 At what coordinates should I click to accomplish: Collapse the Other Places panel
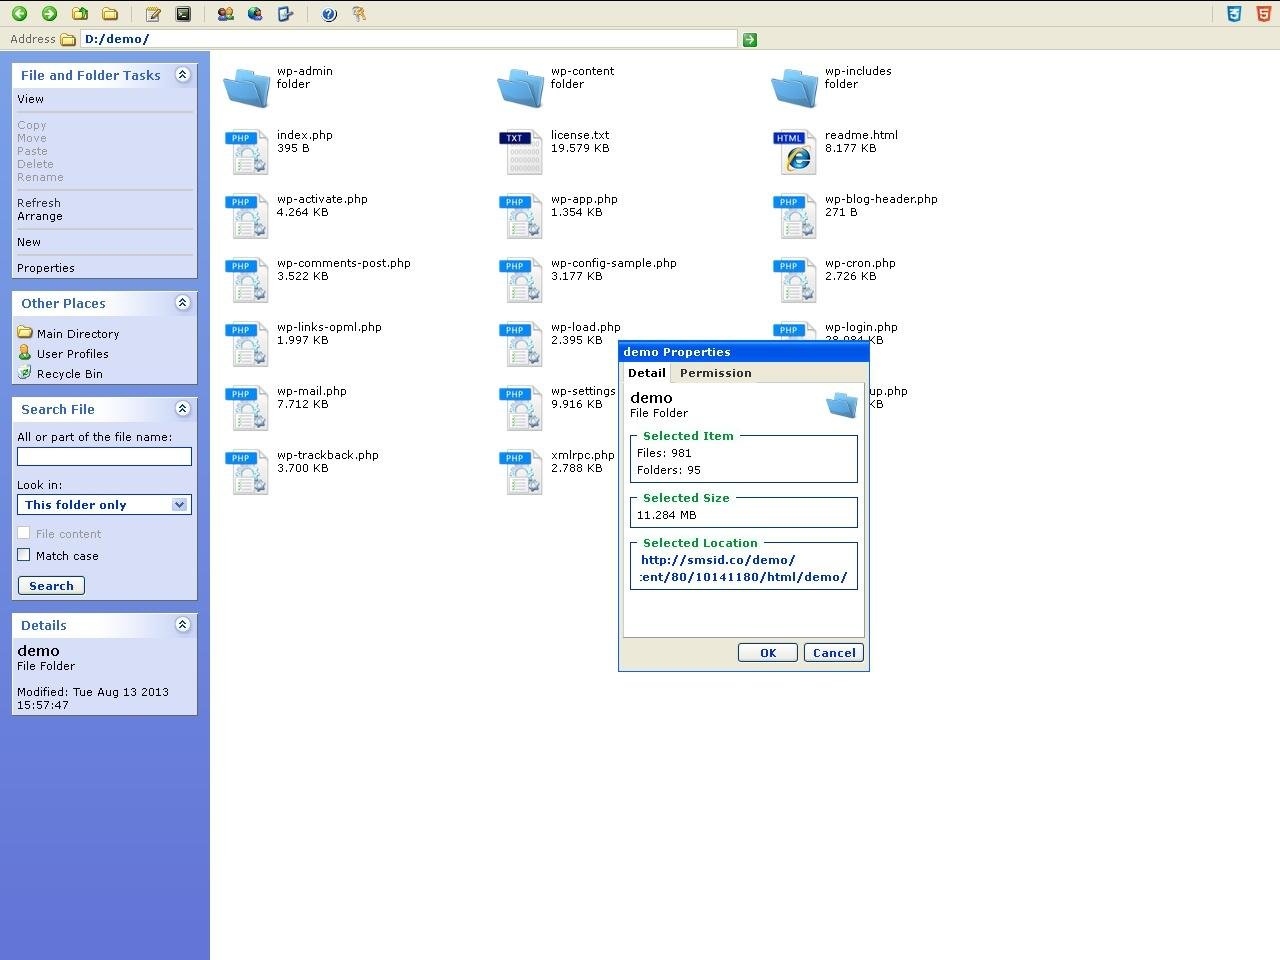[x=183, y=303]
